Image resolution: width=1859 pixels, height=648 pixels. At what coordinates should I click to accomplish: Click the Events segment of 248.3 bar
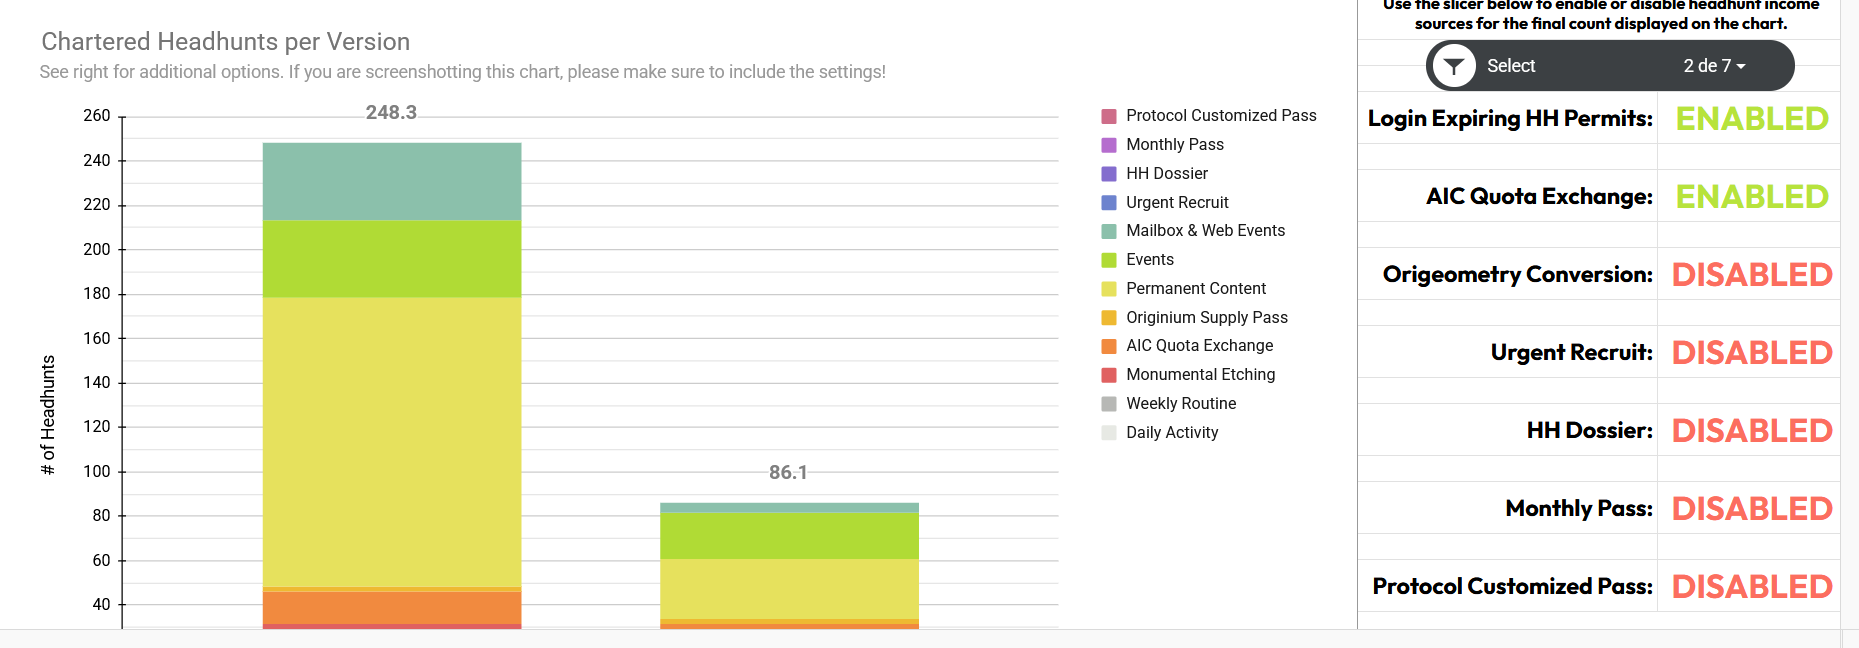tap(392, 259)
